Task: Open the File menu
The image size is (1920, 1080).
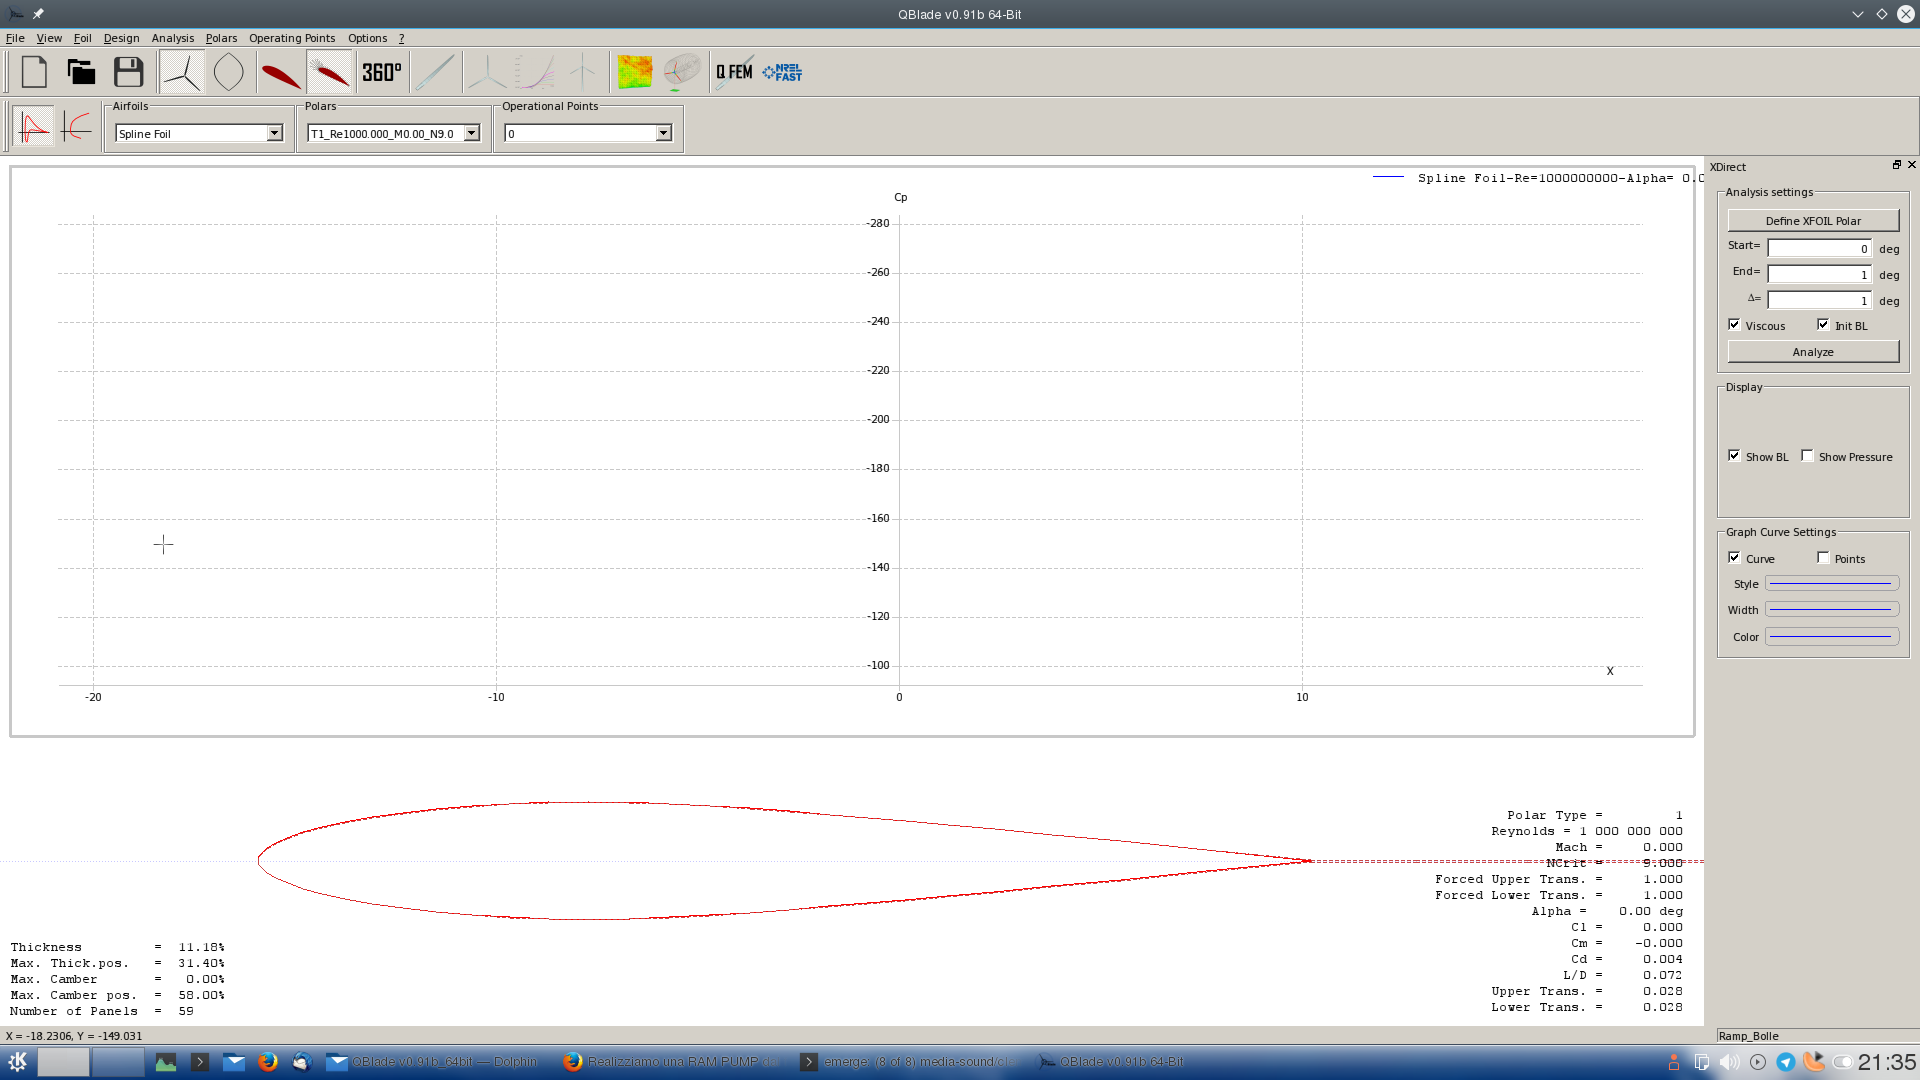Action: tap(15, 38)
